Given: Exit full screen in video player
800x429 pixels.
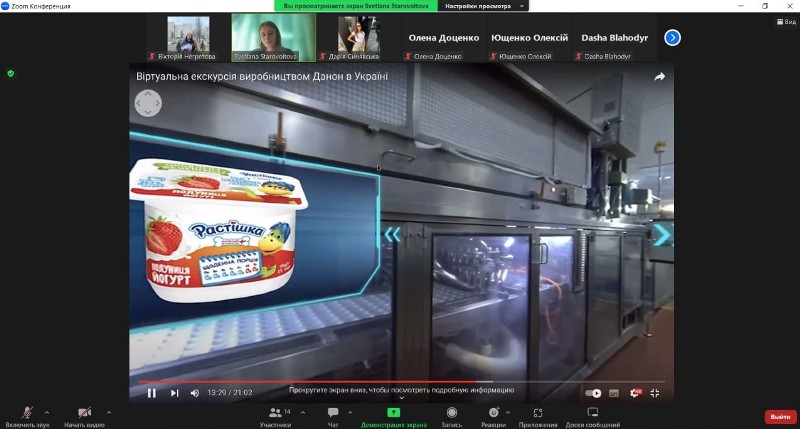Looking at the screenshot, I should (655, 393).
